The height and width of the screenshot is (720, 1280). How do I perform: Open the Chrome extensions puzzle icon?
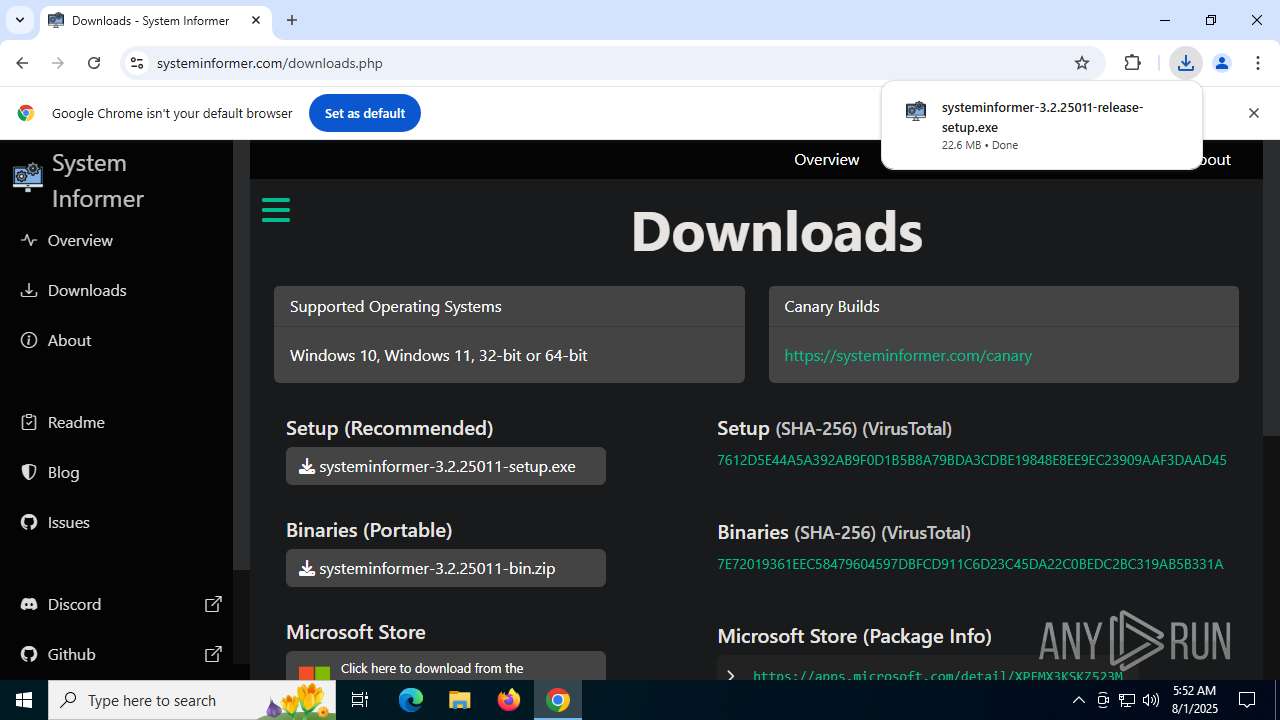click(1132, 63)
